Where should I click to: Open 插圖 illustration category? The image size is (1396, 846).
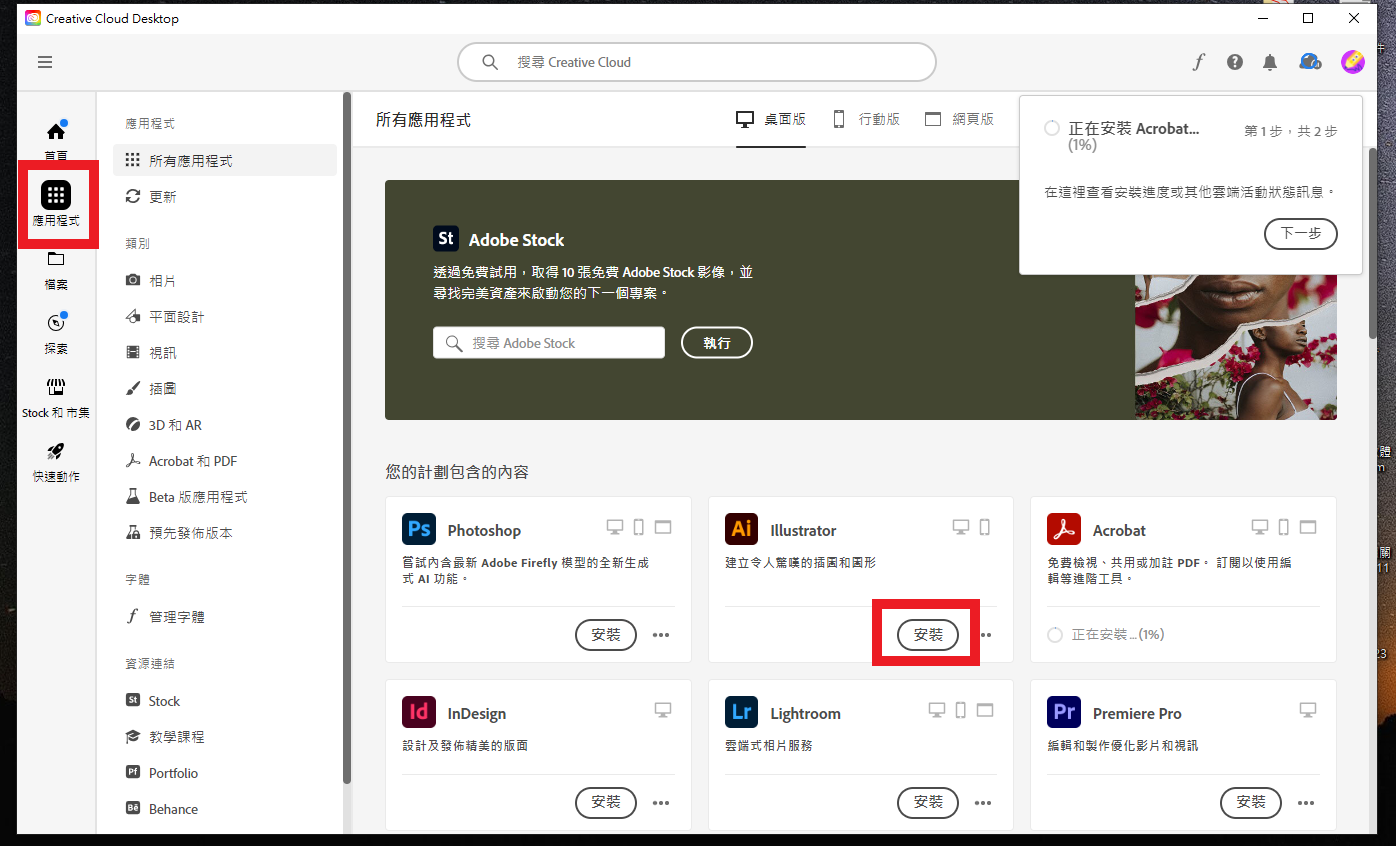point(225,389)
